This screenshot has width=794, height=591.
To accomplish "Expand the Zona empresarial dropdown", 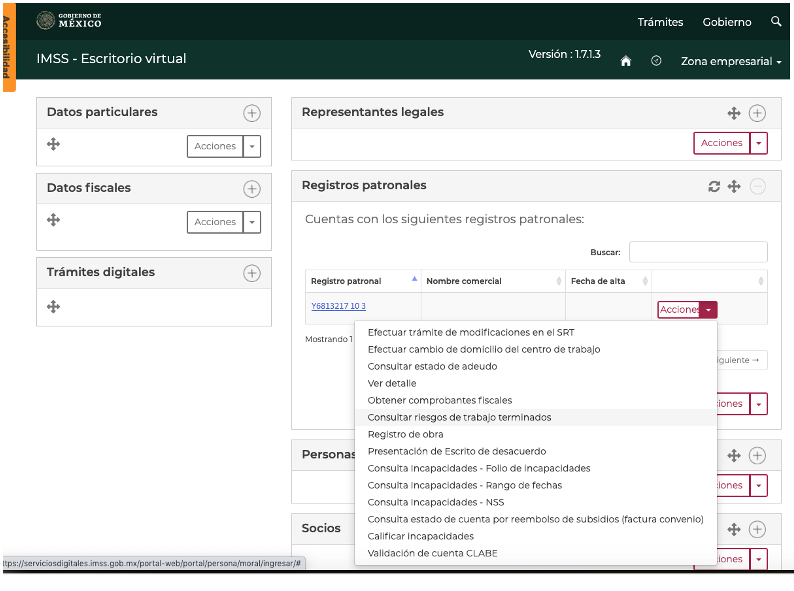I will point(731,61).
